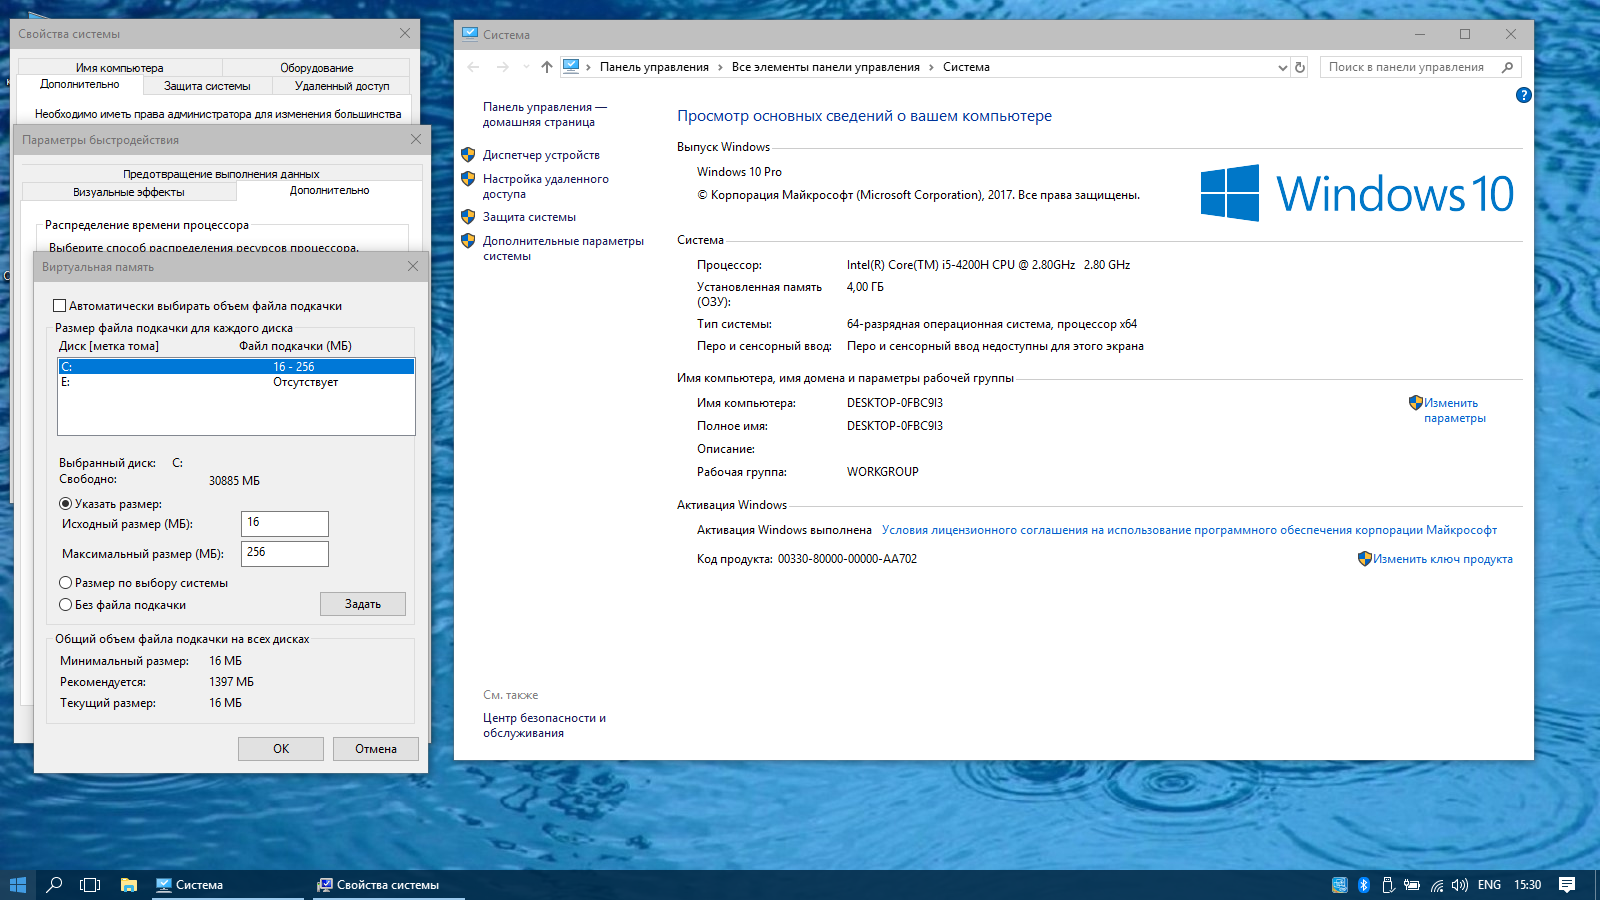
Task: Click the battery power tray icon
Action: (x=1412, y=885)
